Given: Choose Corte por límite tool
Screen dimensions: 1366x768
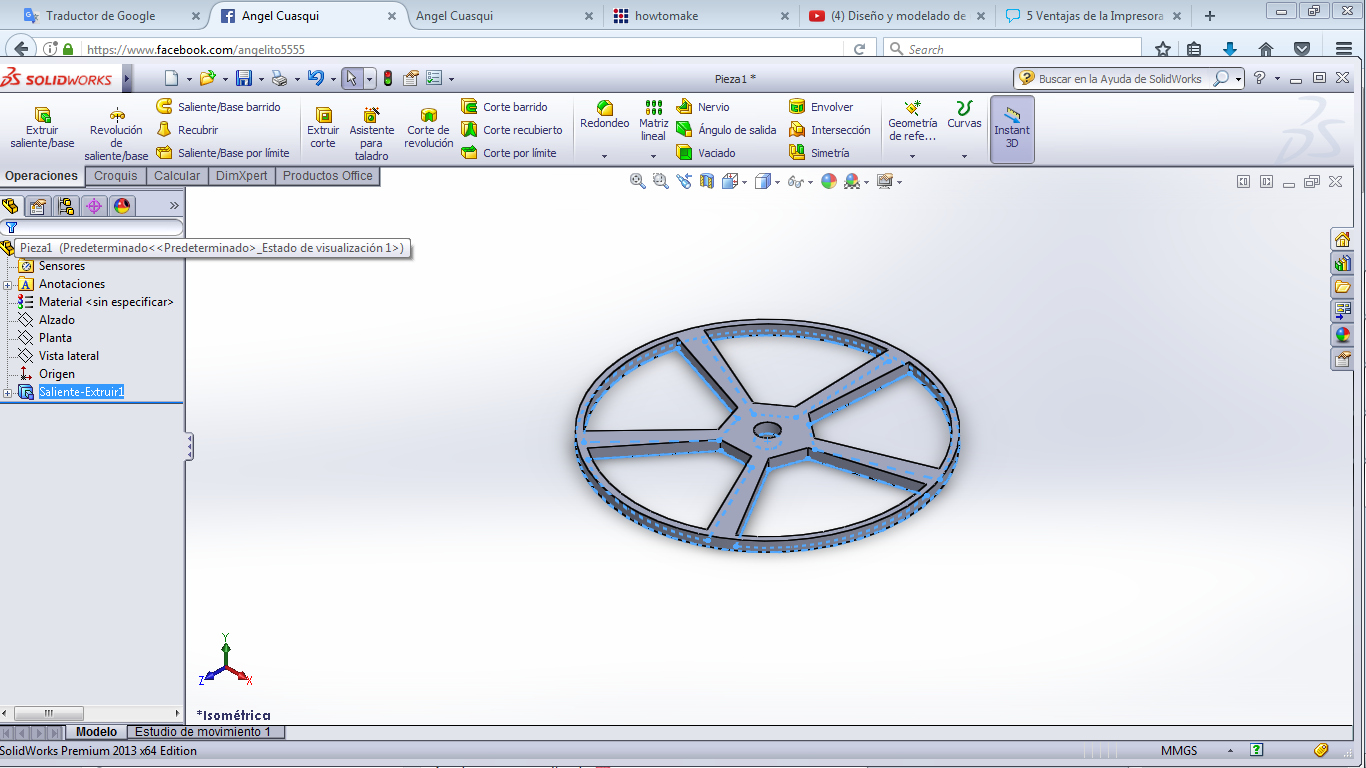Looking at the screenshot, I should tap(509, 152).
